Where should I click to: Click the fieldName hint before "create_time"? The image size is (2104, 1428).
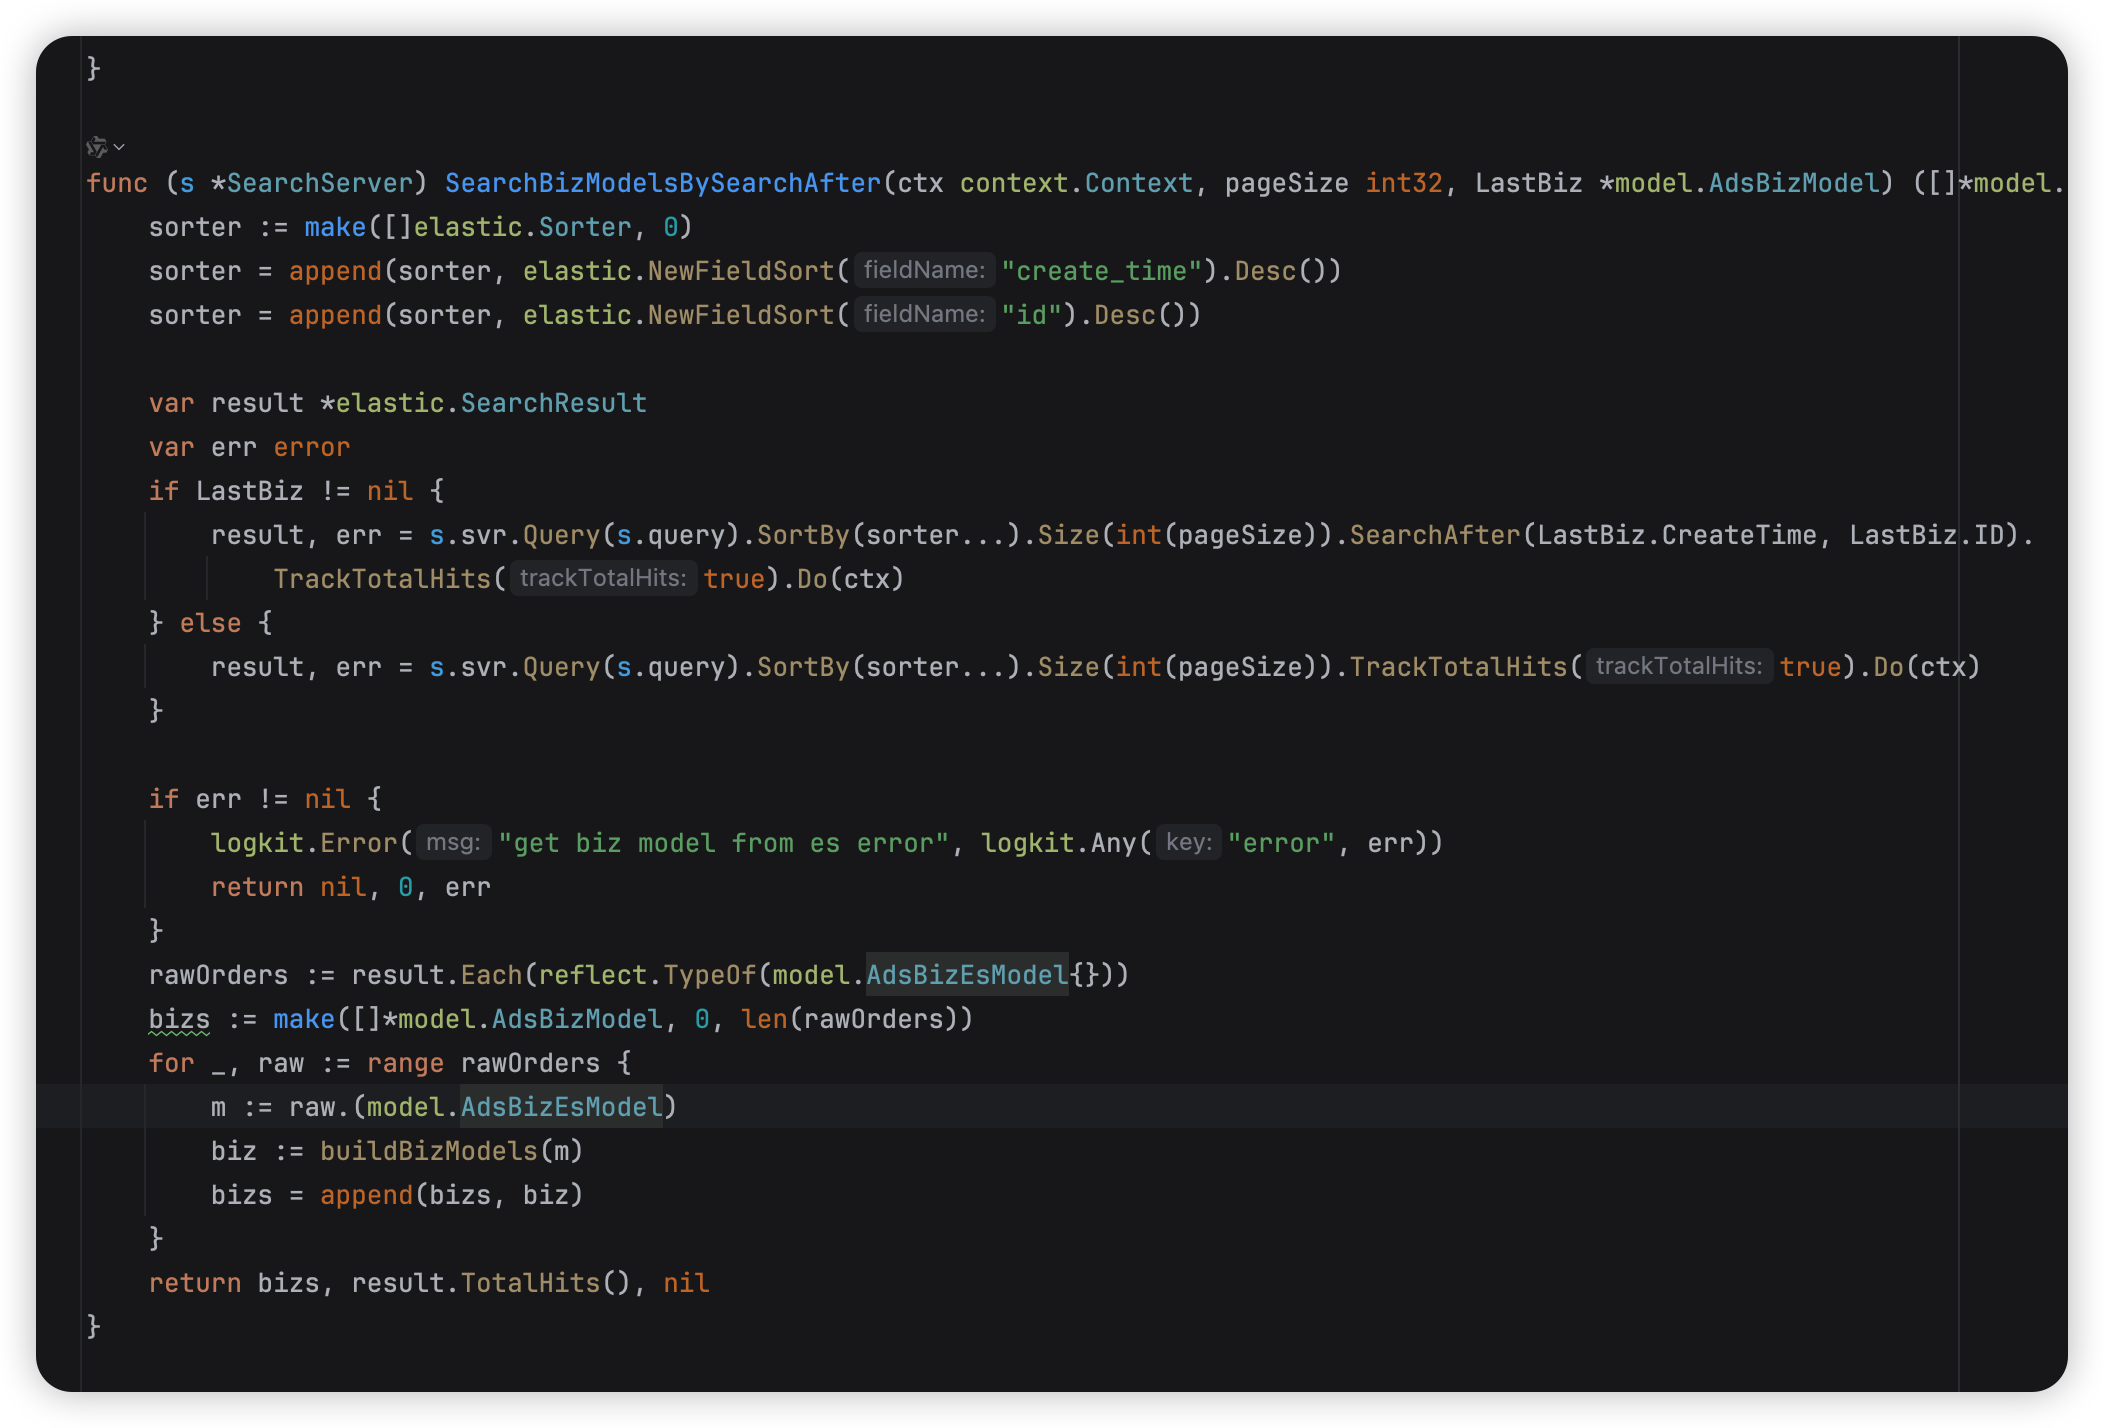click(923, 270)
